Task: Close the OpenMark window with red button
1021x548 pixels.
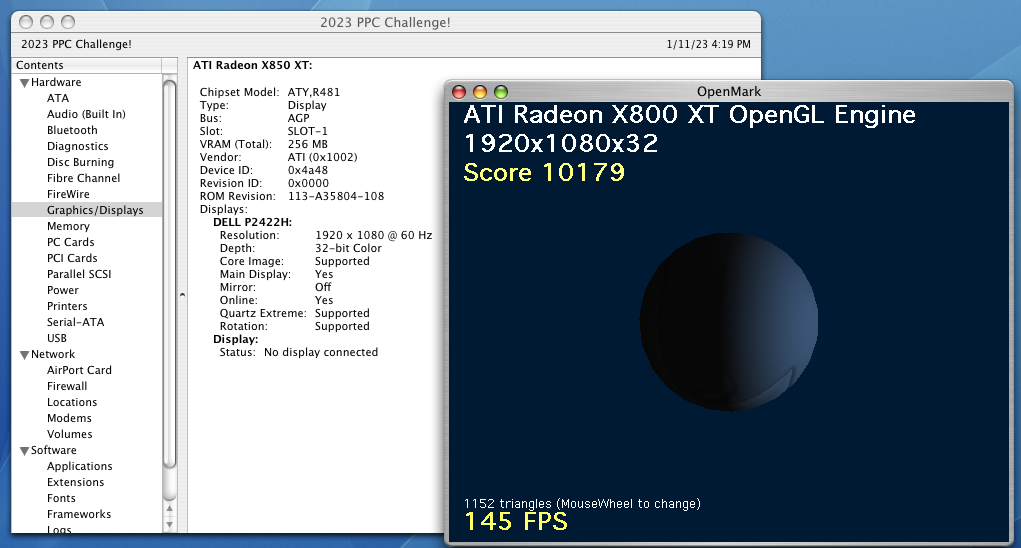Action: (460, 92)
